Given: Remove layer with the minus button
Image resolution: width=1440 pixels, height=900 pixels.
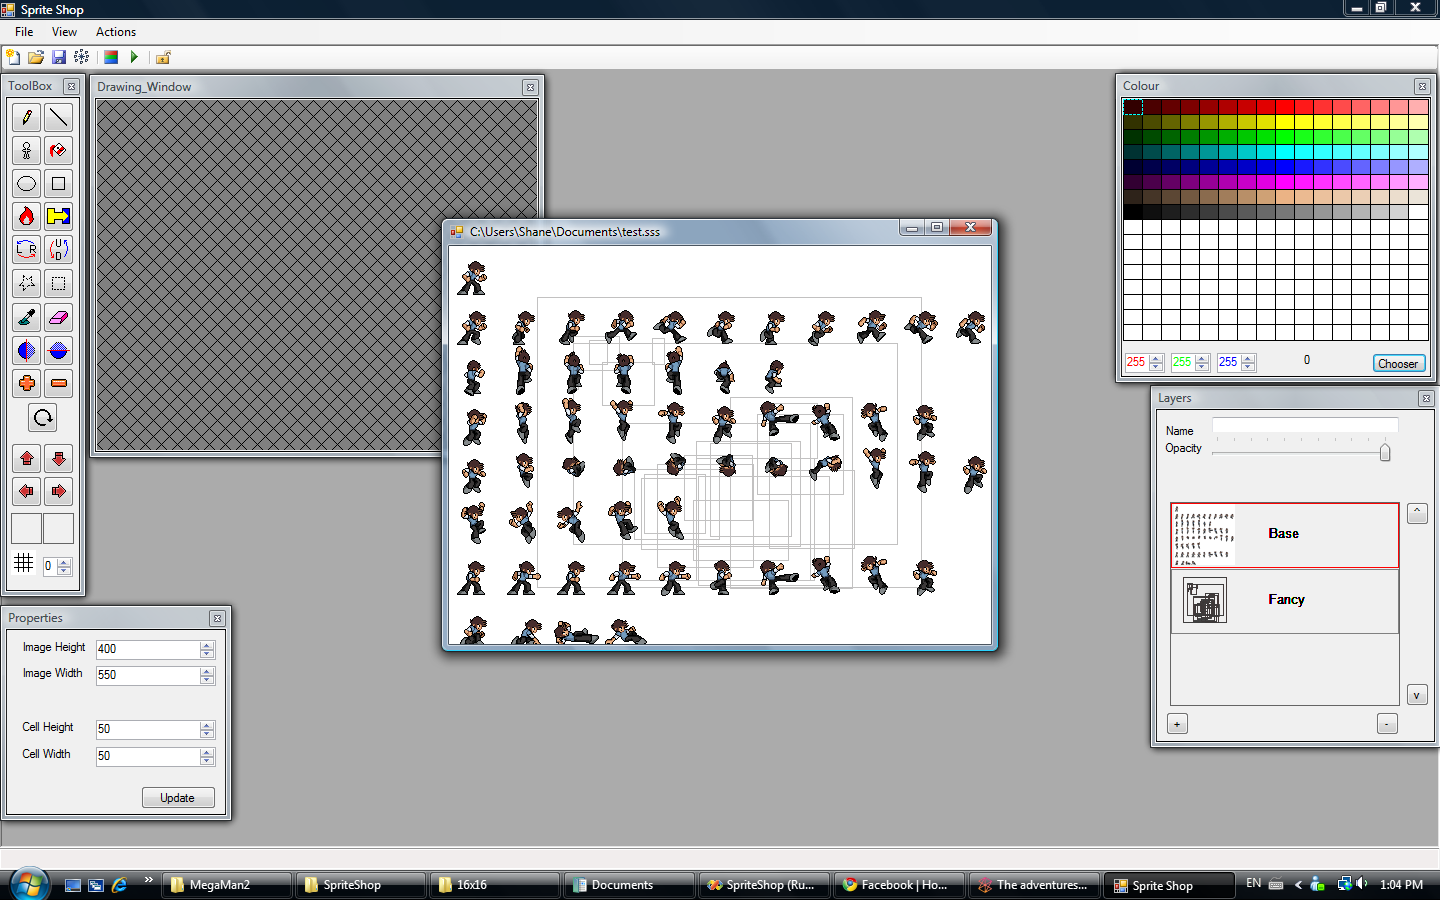Looking at the screenshot, I should pyautogui.click(x=1387, y=724).
